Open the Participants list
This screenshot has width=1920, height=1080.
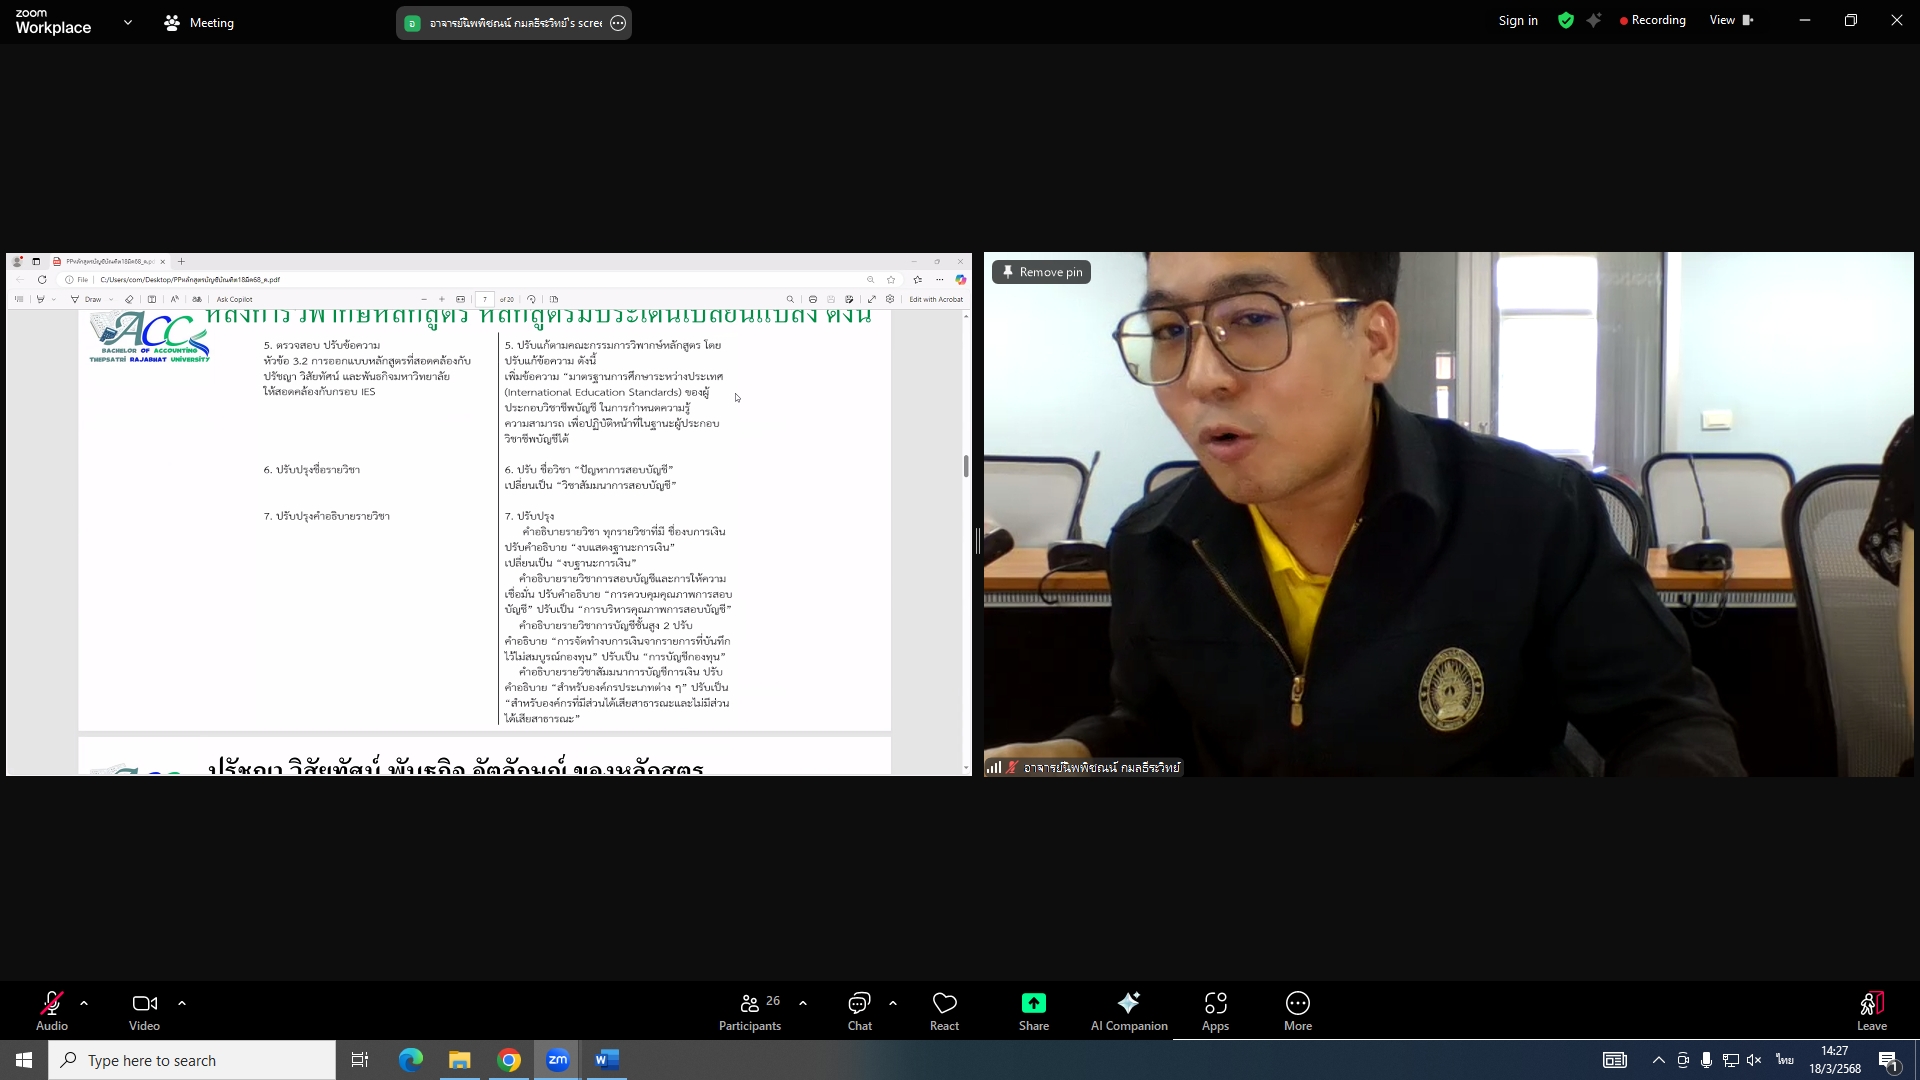click(750, 1010)
